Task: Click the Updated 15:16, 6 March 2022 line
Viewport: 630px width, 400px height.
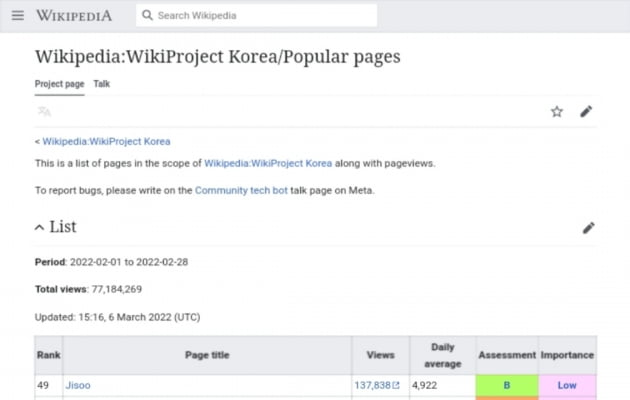Action: [117, 317]
